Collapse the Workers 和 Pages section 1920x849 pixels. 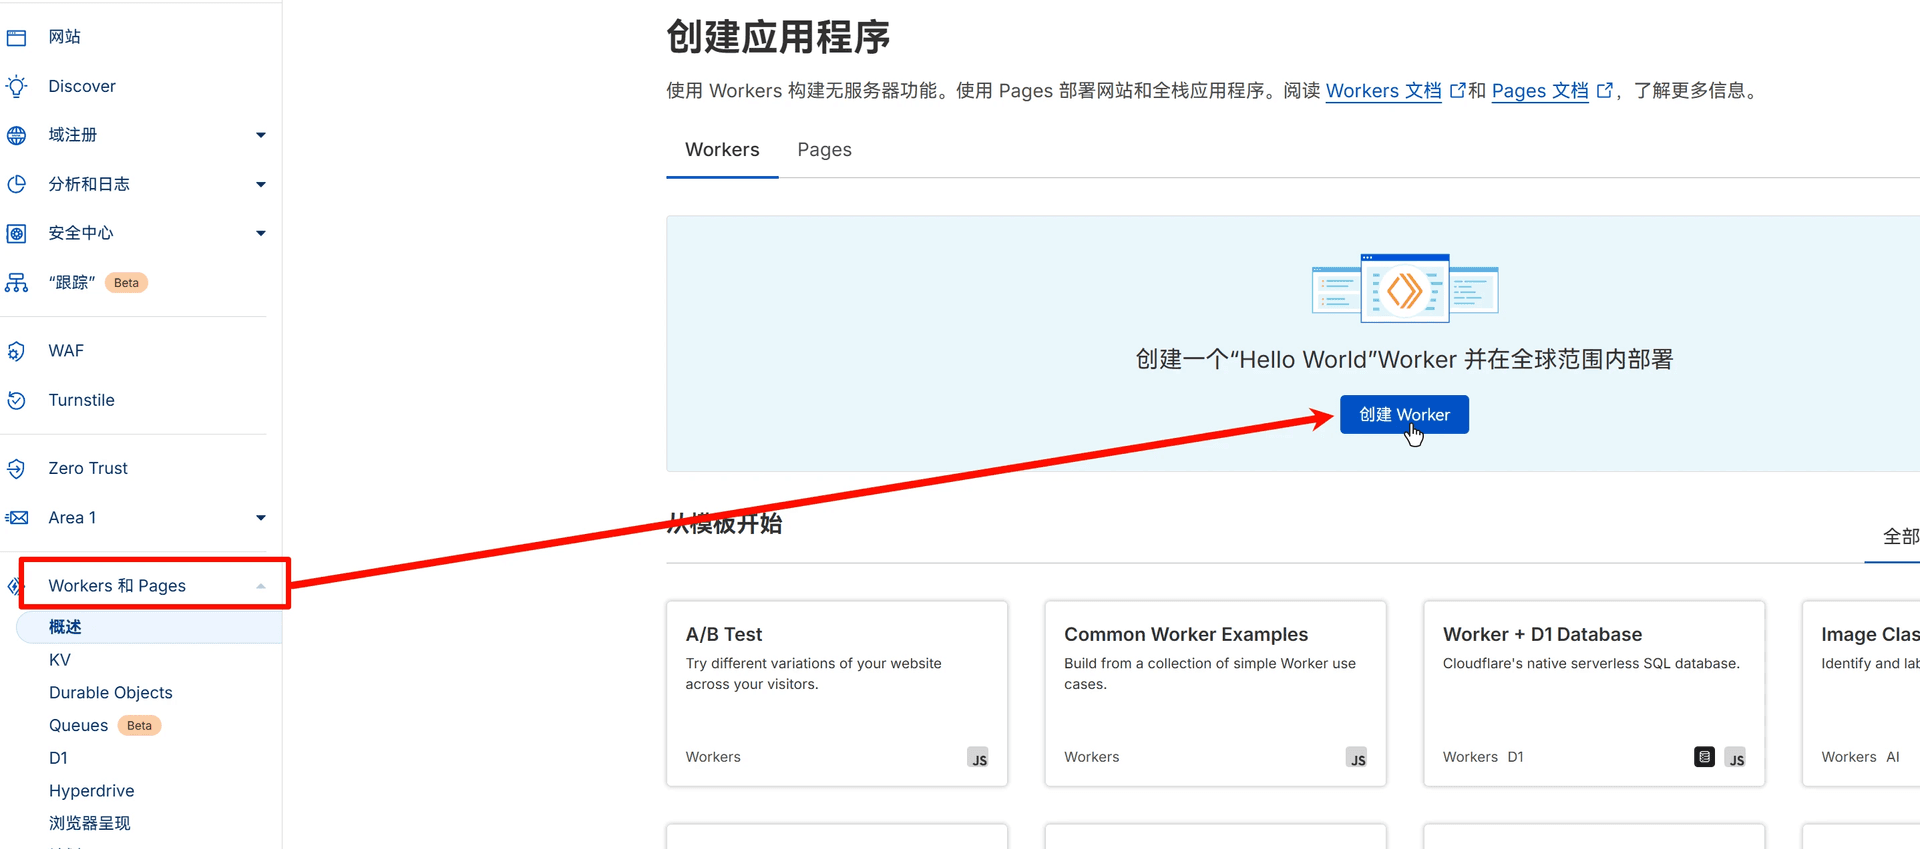pyautogui.click(x=261, y=586)
